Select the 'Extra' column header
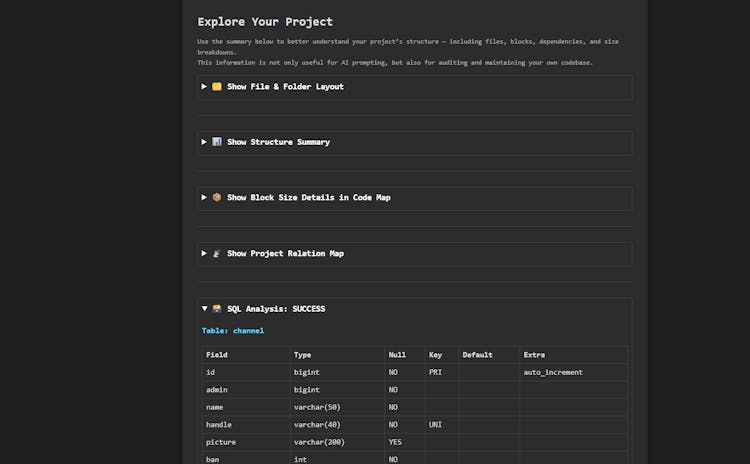The height and width of the screenshot is (464, 750). click(534, 355)
